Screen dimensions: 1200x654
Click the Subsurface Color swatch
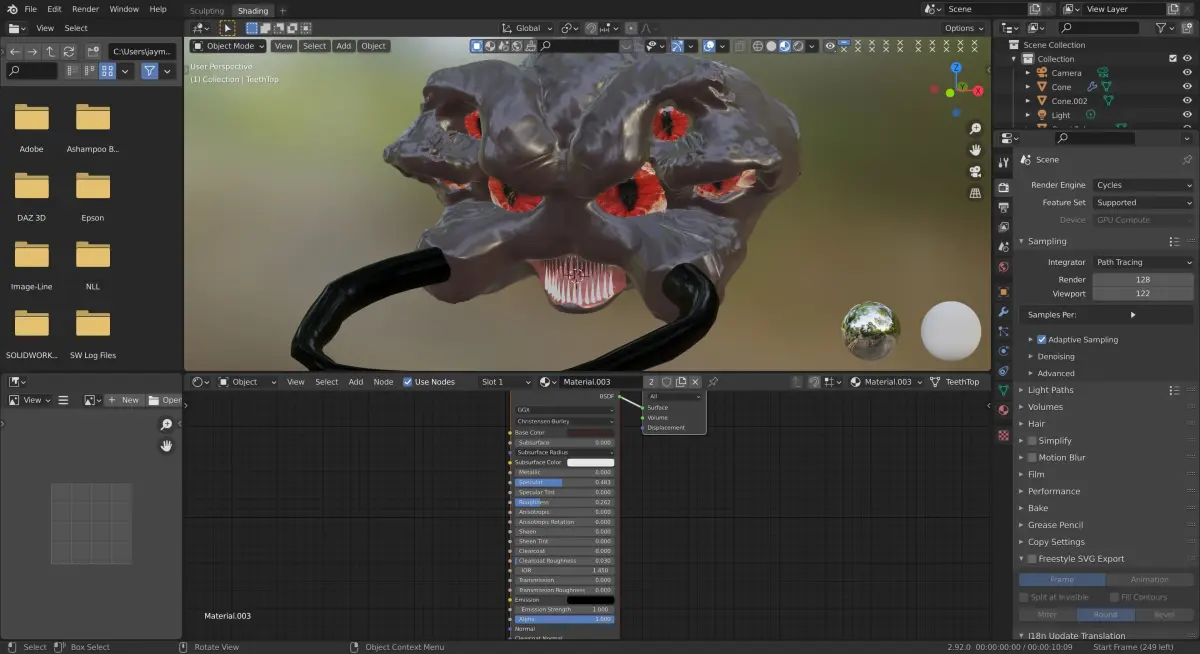(x=590, y=462)
